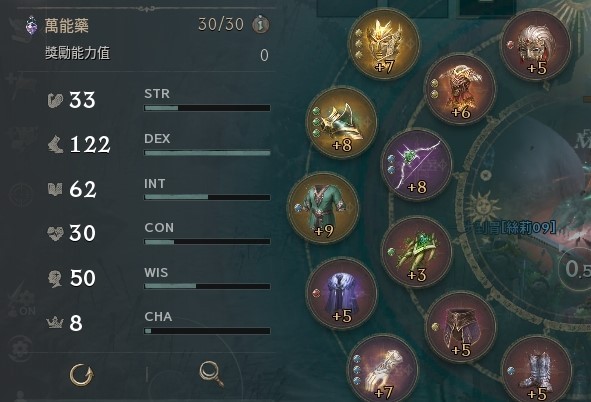Select the WIS 50 stat value
Image resolution: width=591 pixels, height=402 pixels.
[83, 278]
